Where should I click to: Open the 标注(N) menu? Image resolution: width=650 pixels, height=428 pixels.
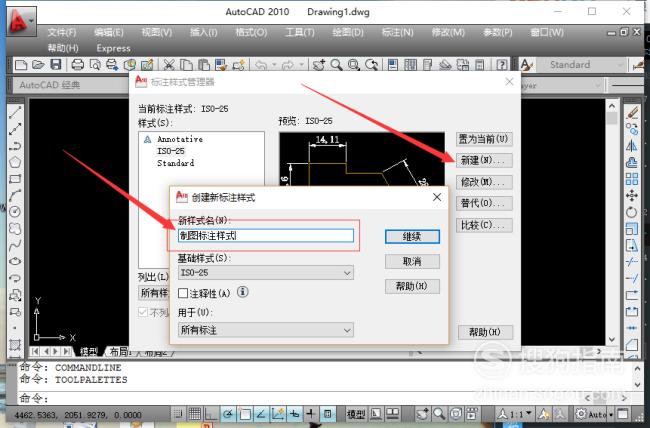point(397,32)
